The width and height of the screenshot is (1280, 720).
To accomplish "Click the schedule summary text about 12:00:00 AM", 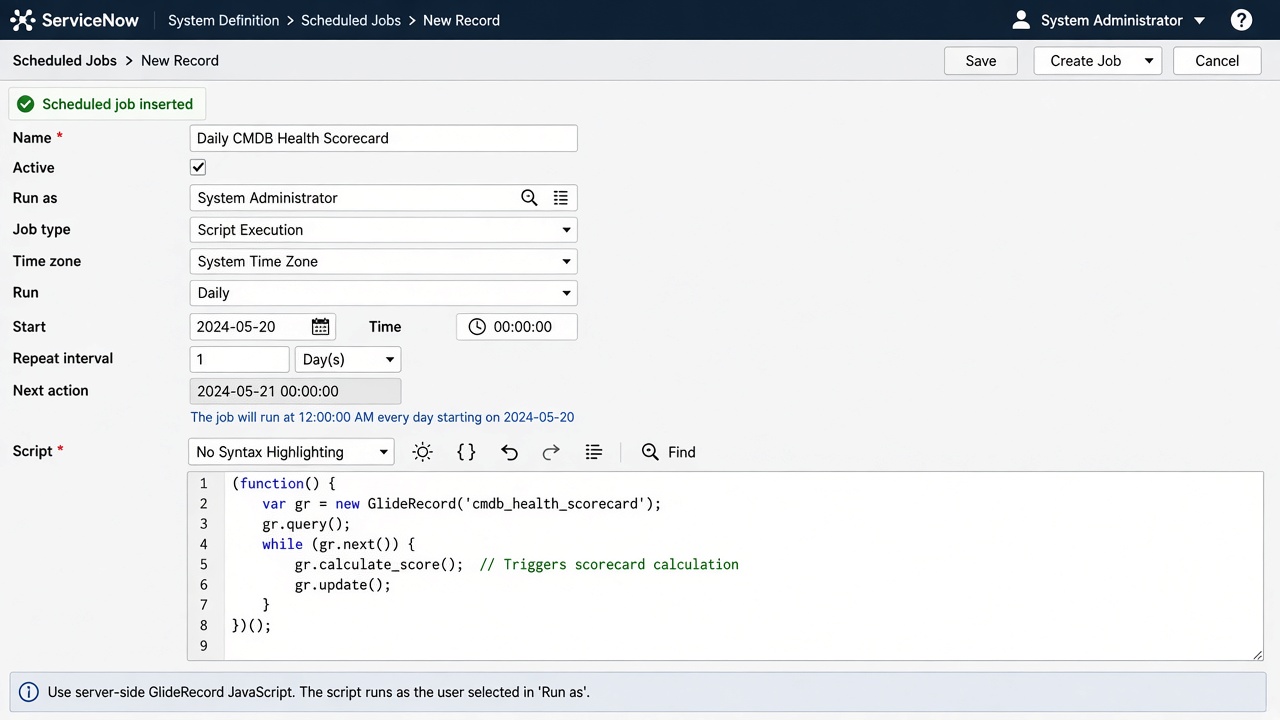I will pos(382,417).
